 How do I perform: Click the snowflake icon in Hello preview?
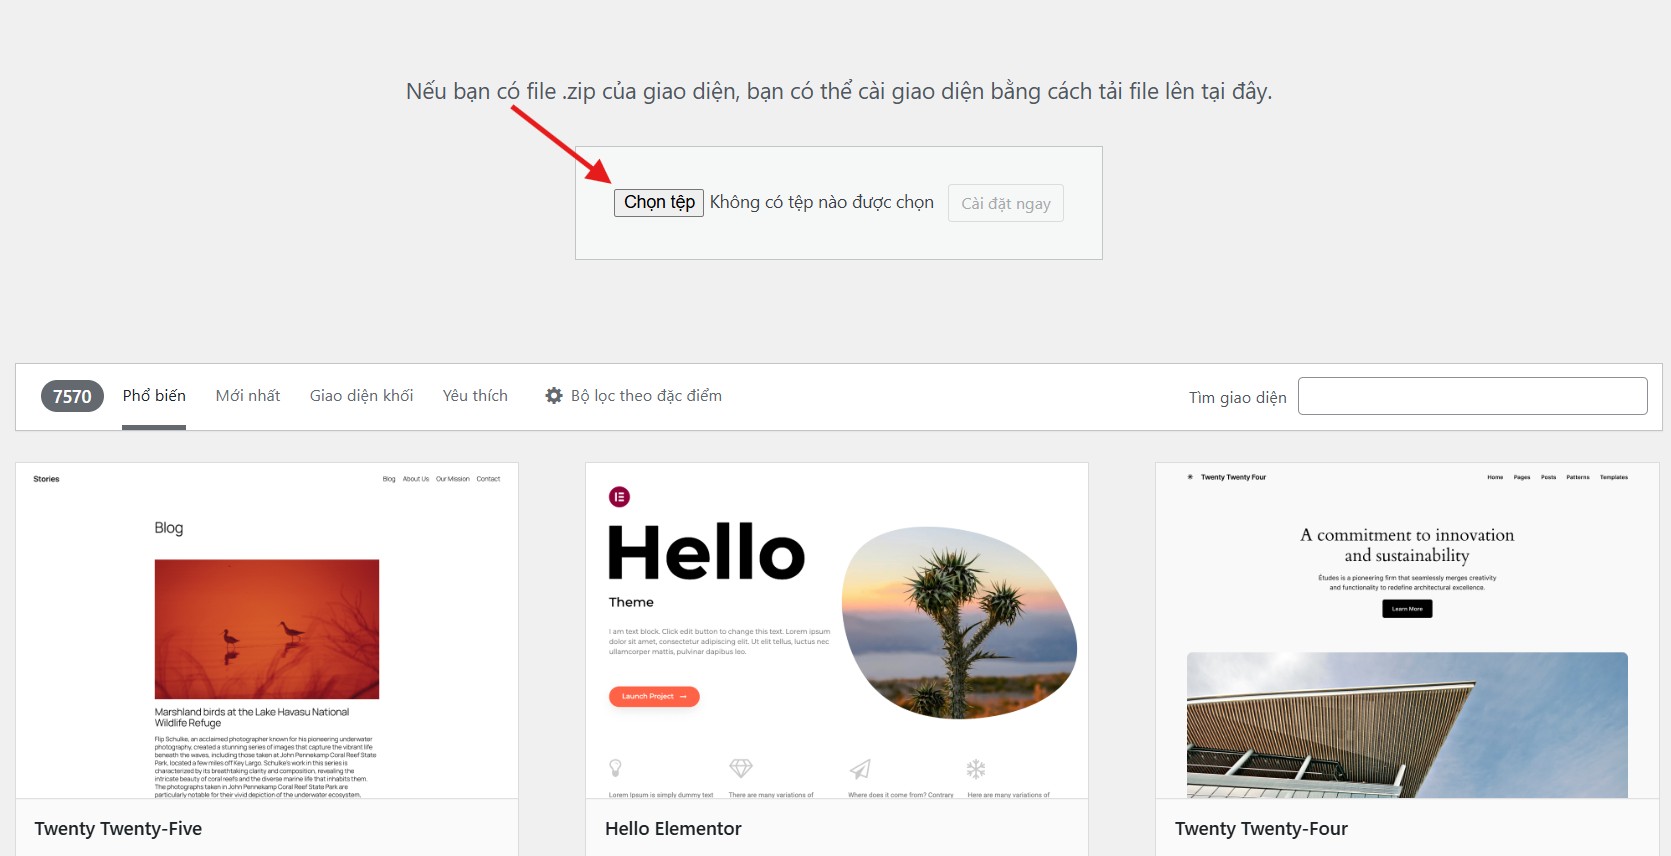pyautogui.click(x=976, y=769)
